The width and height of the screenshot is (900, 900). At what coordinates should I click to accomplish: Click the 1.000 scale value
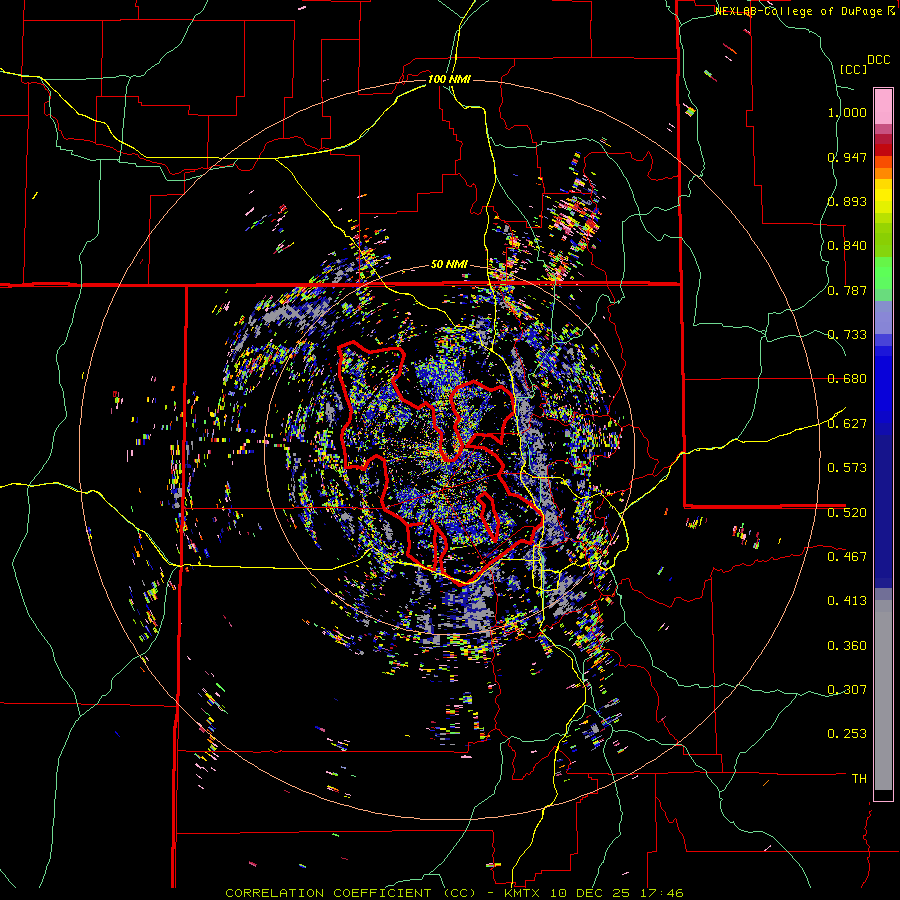tap(847, 112)
